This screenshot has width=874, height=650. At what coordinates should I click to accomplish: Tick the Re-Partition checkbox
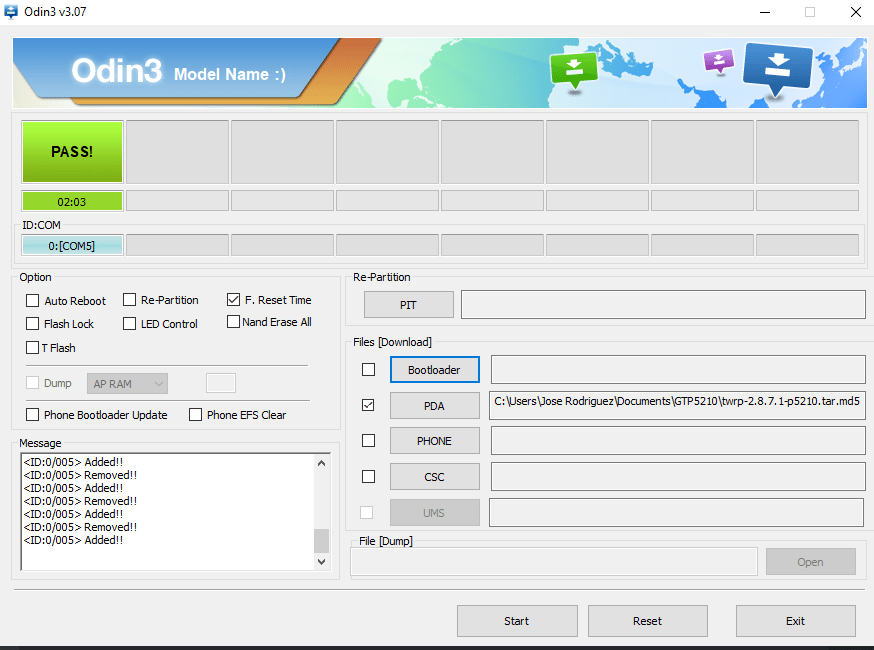[130, 300]
